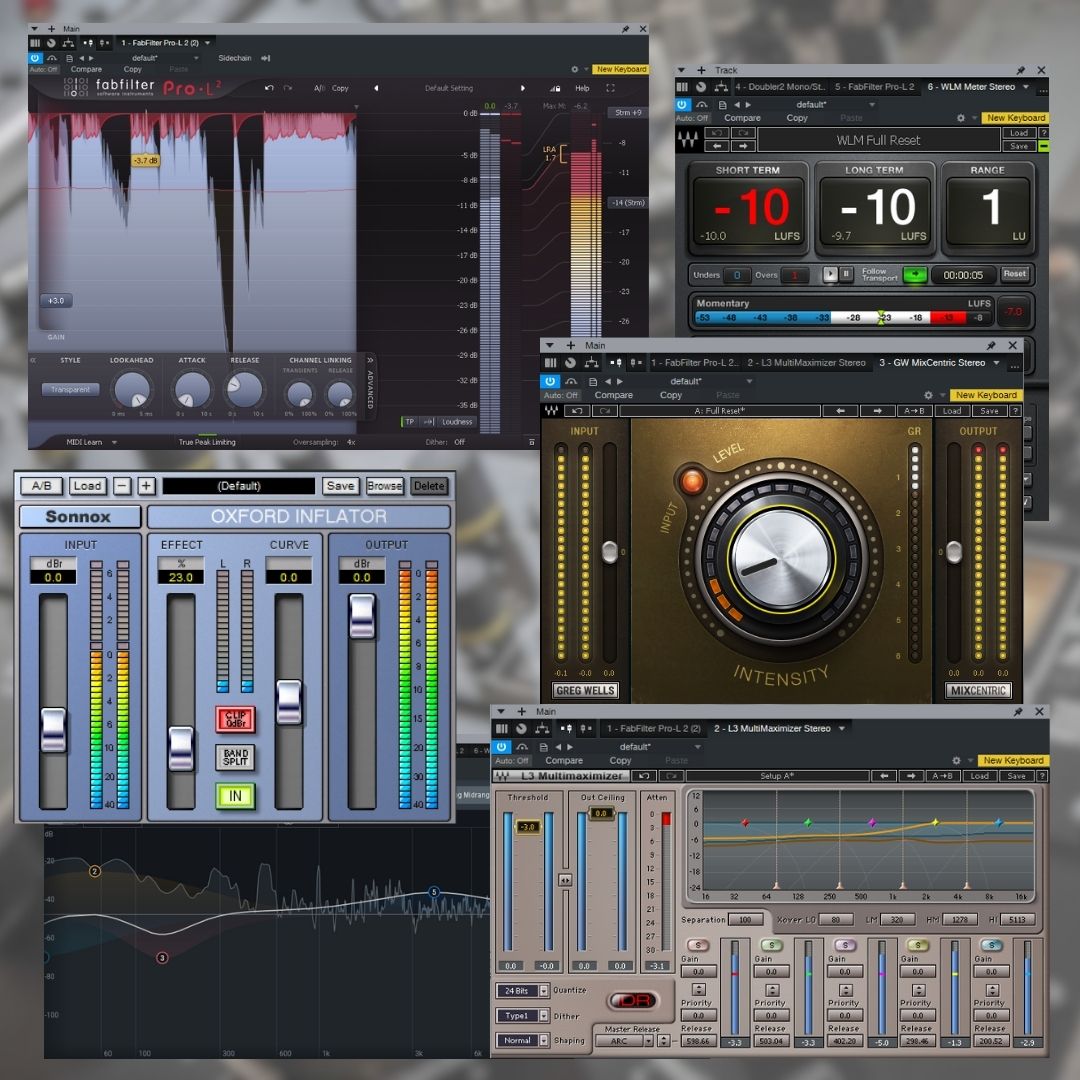Click A→B in L3 Multimaximizer toolbar
This screenshot has width=1080, height=1080.
click(942, 776)
